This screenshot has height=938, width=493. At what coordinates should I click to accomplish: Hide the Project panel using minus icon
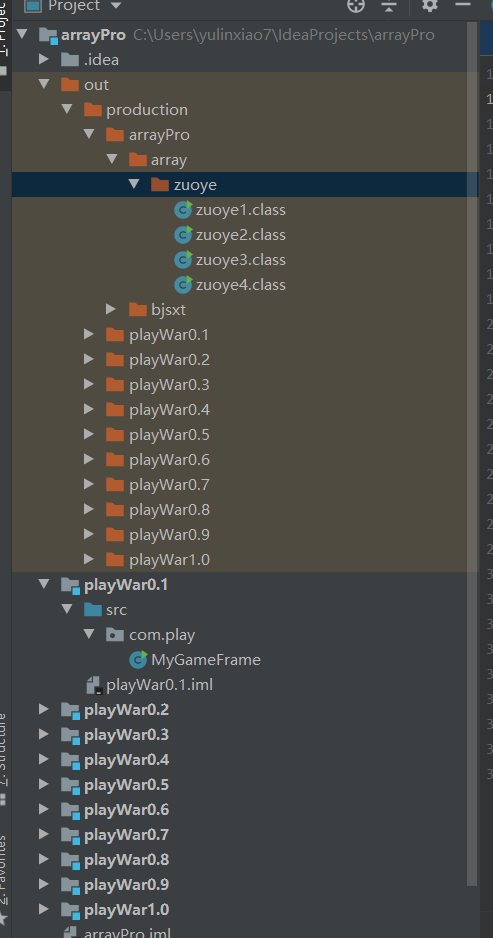click(462, 5)
